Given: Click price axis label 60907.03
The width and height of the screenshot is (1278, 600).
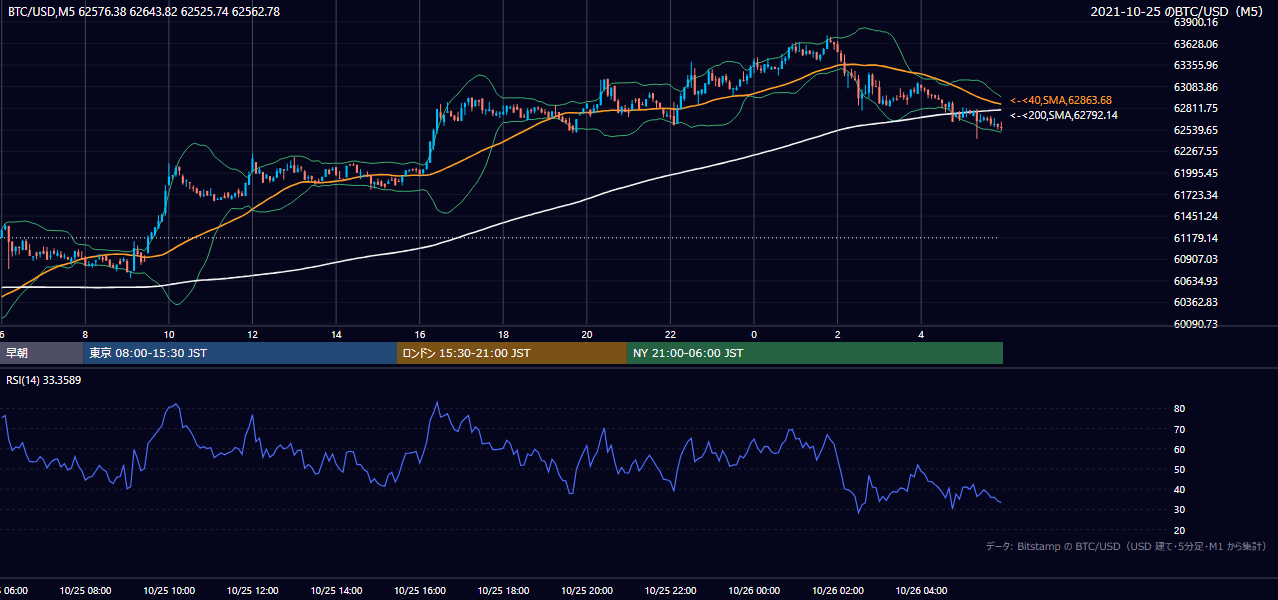Looking at the screenshot, I should [x=1196, y=259].
